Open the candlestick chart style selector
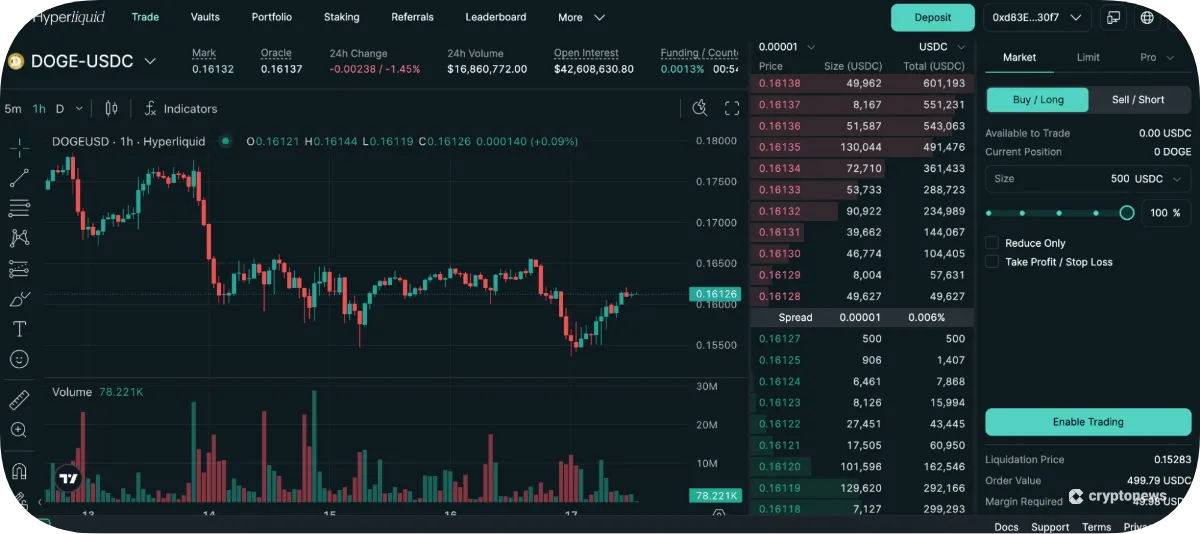This screenshot has height=534, width=1200. tap(111, 109)
